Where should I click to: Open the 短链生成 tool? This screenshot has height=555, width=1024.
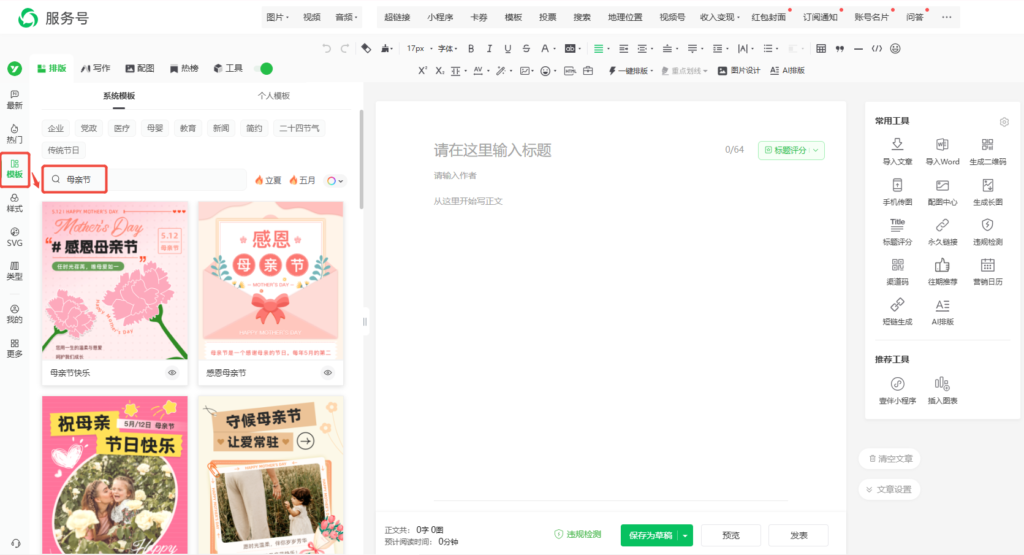click(897, 311)
